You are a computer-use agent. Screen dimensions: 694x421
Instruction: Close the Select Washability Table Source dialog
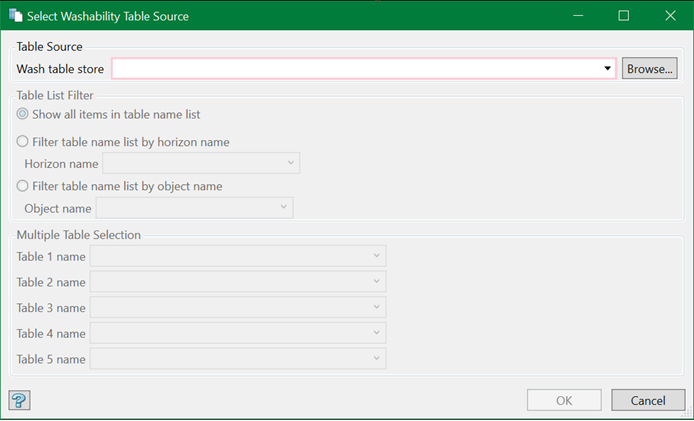tap(670, 16)
